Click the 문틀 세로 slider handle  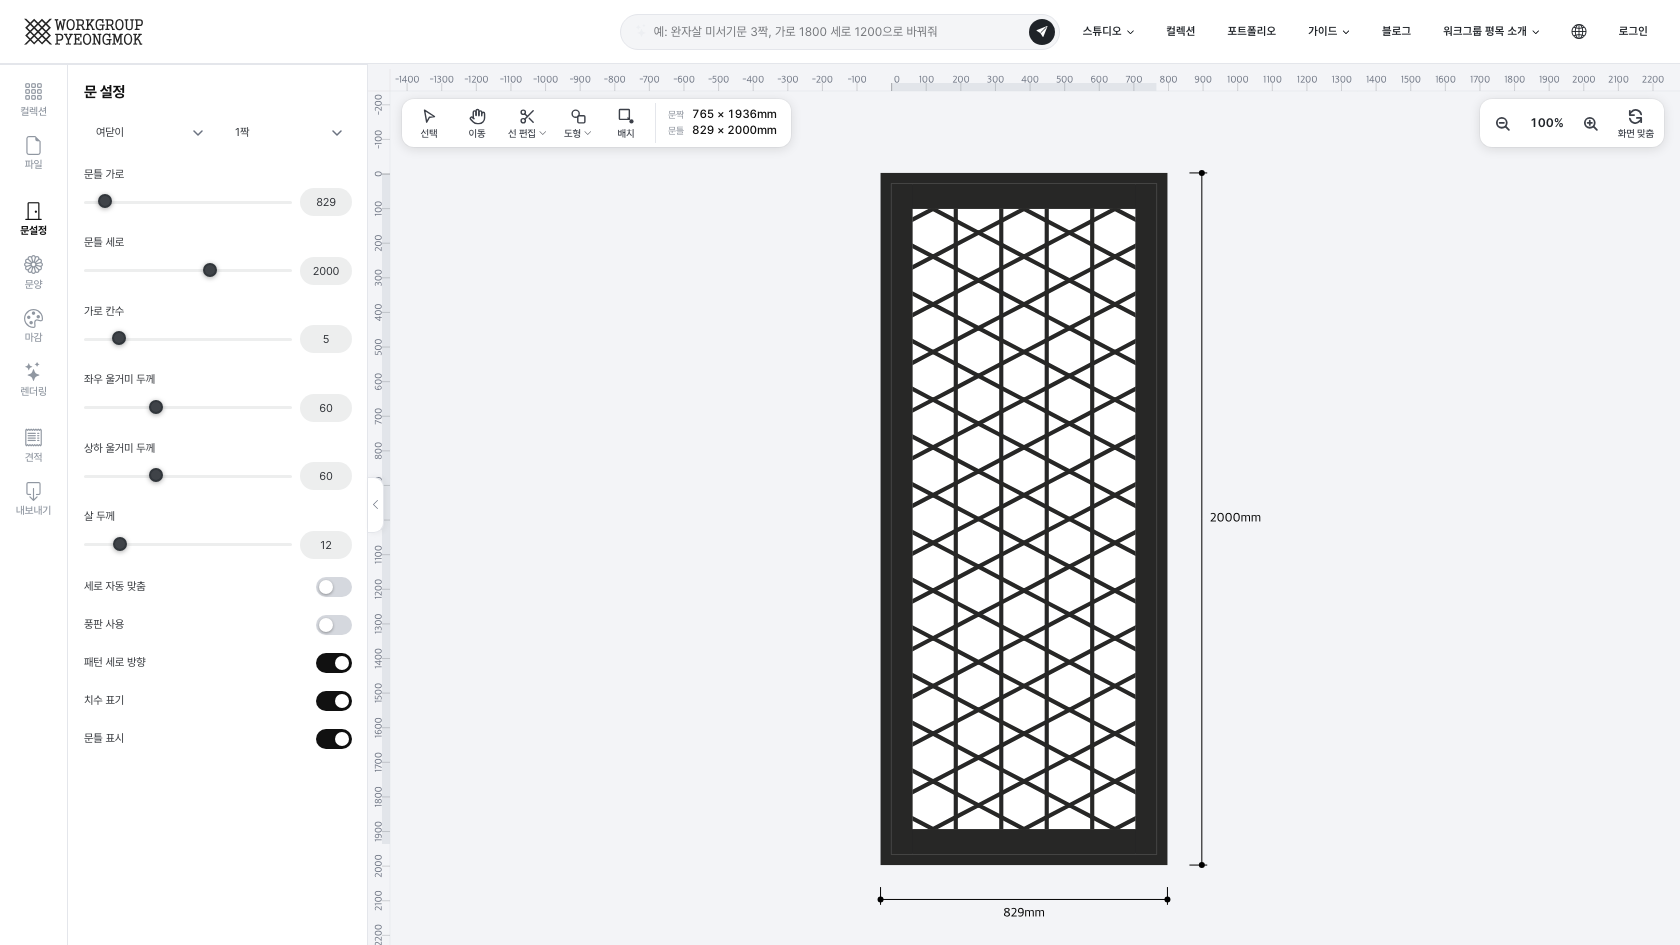[x=210, y=270]
